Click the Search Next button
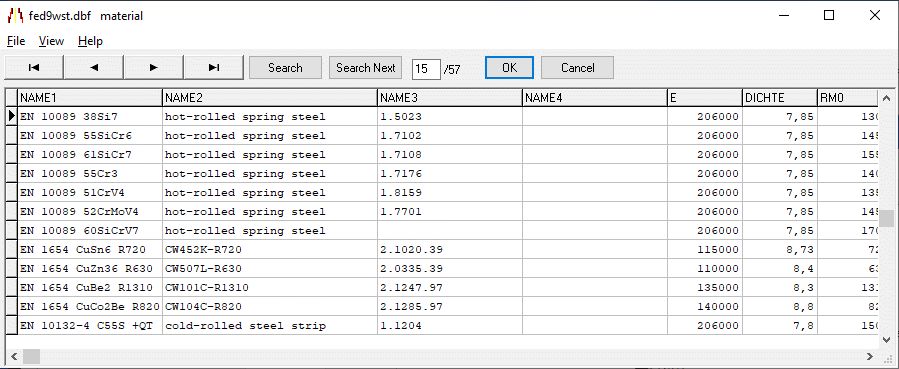Screen dimensions: 899x369 click(366, 68)
